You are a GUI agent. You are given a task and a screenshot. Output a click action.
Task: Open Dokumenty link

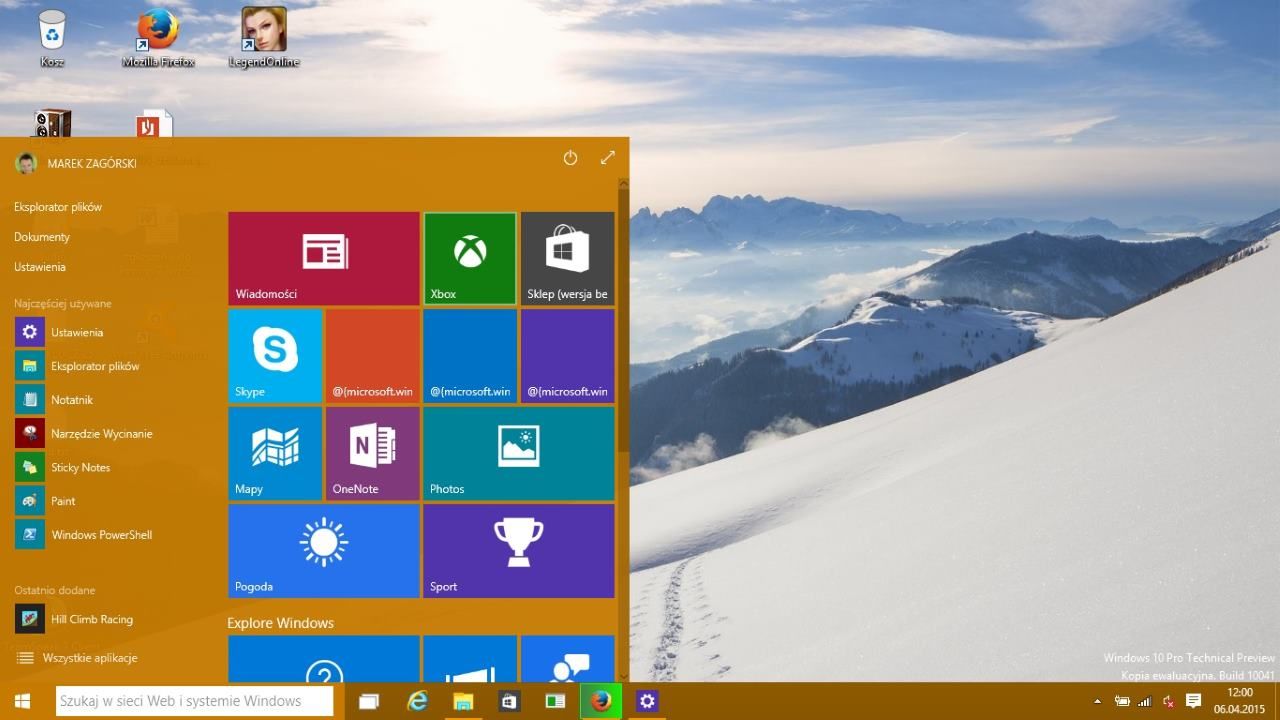(x=42, y=237)
